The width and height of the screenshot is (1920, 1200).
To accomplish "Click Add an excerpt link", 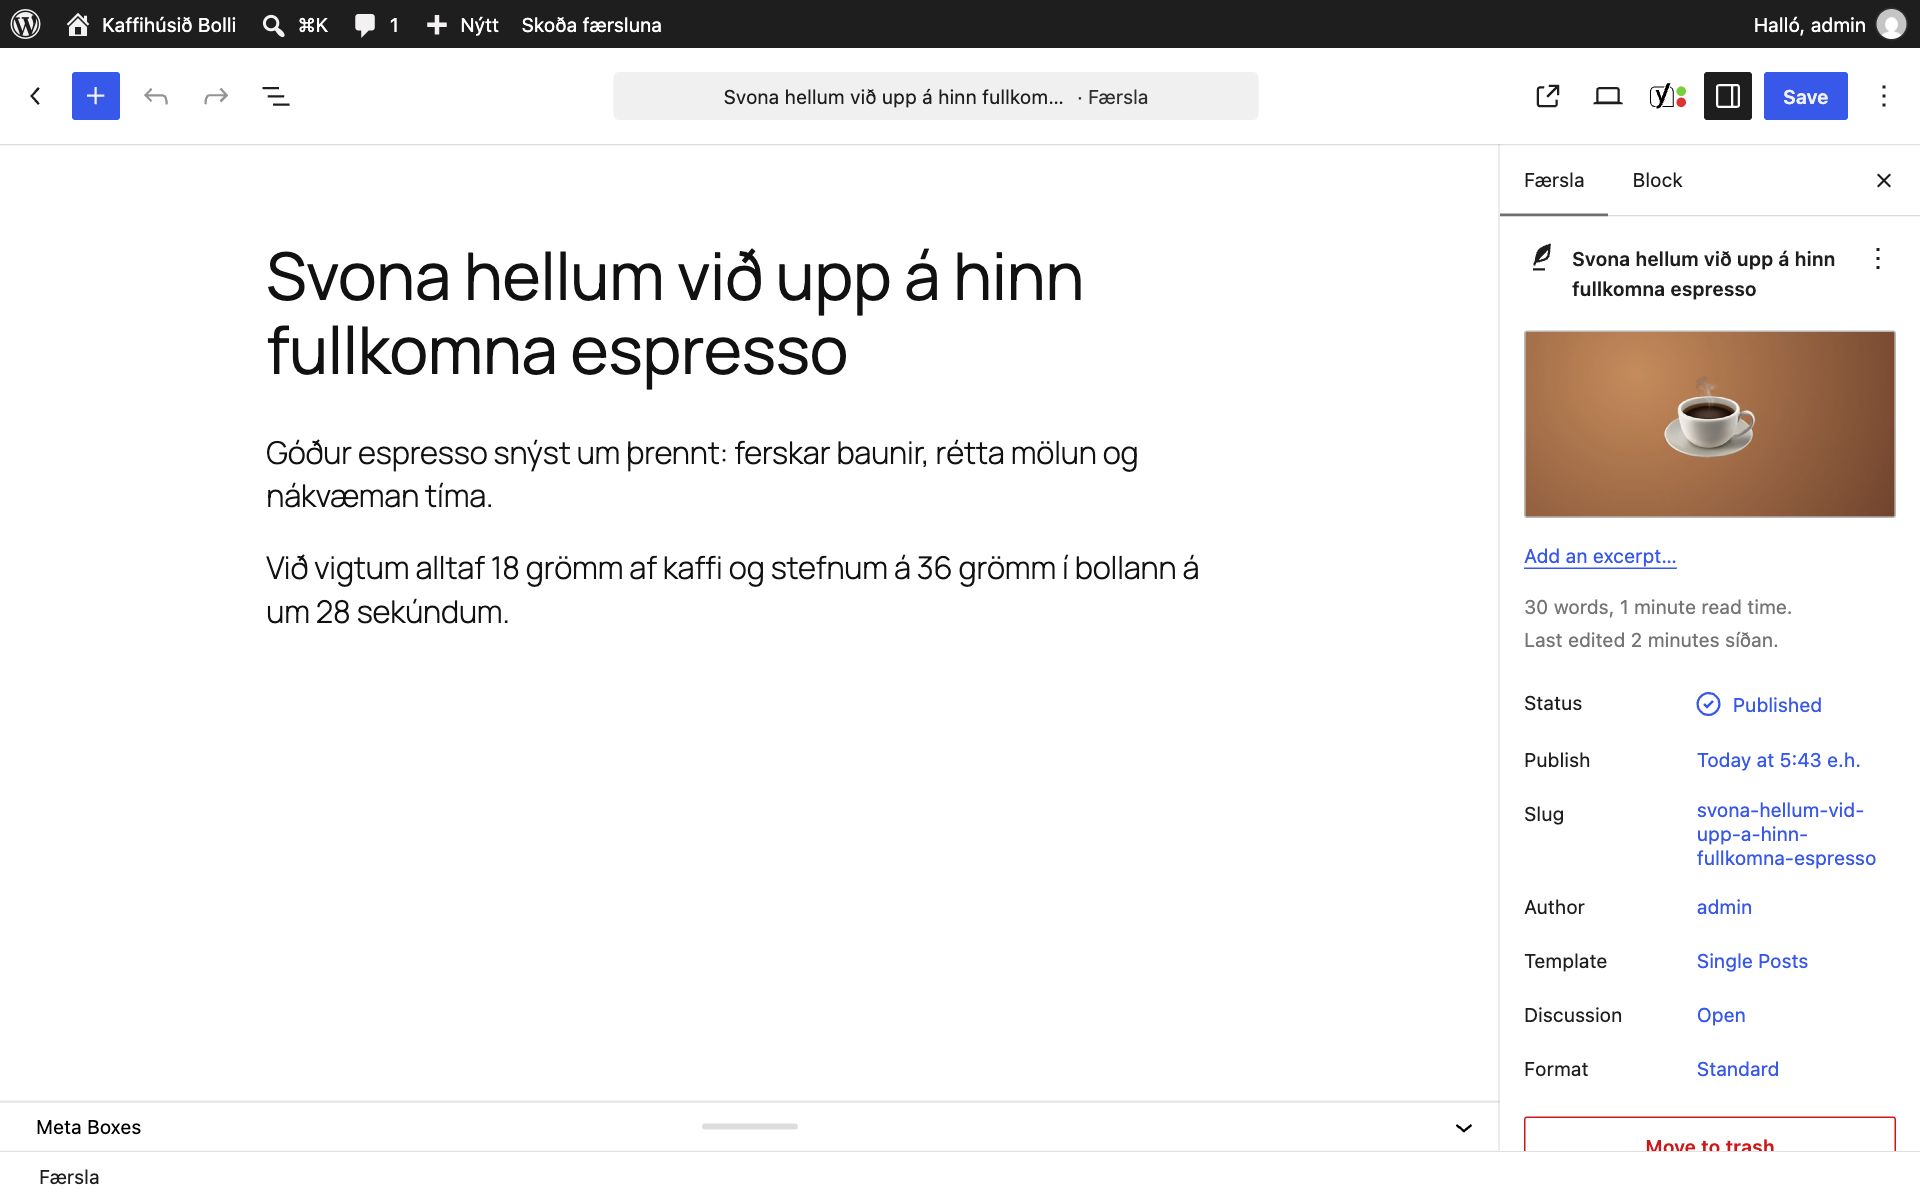I will pos(1600,556).
